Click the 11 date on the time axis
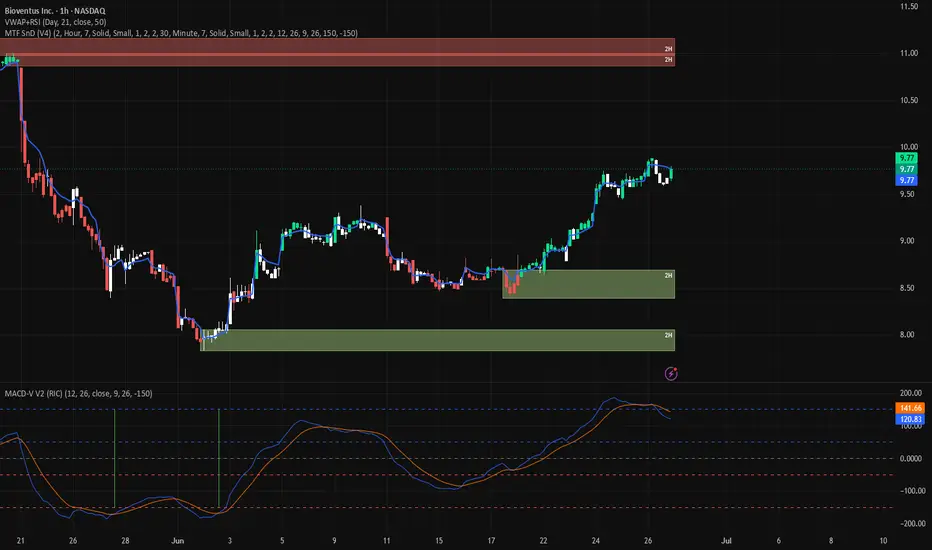The width and height of the screenshot is (932, 550). (x=386, y=540)
